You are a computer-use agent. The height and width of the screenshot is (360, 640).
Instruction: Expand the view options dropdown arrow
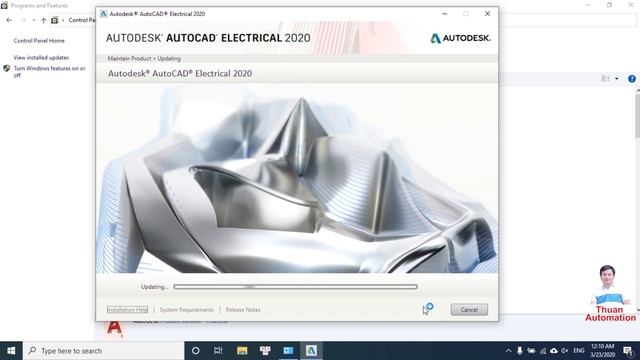point(617,79)
